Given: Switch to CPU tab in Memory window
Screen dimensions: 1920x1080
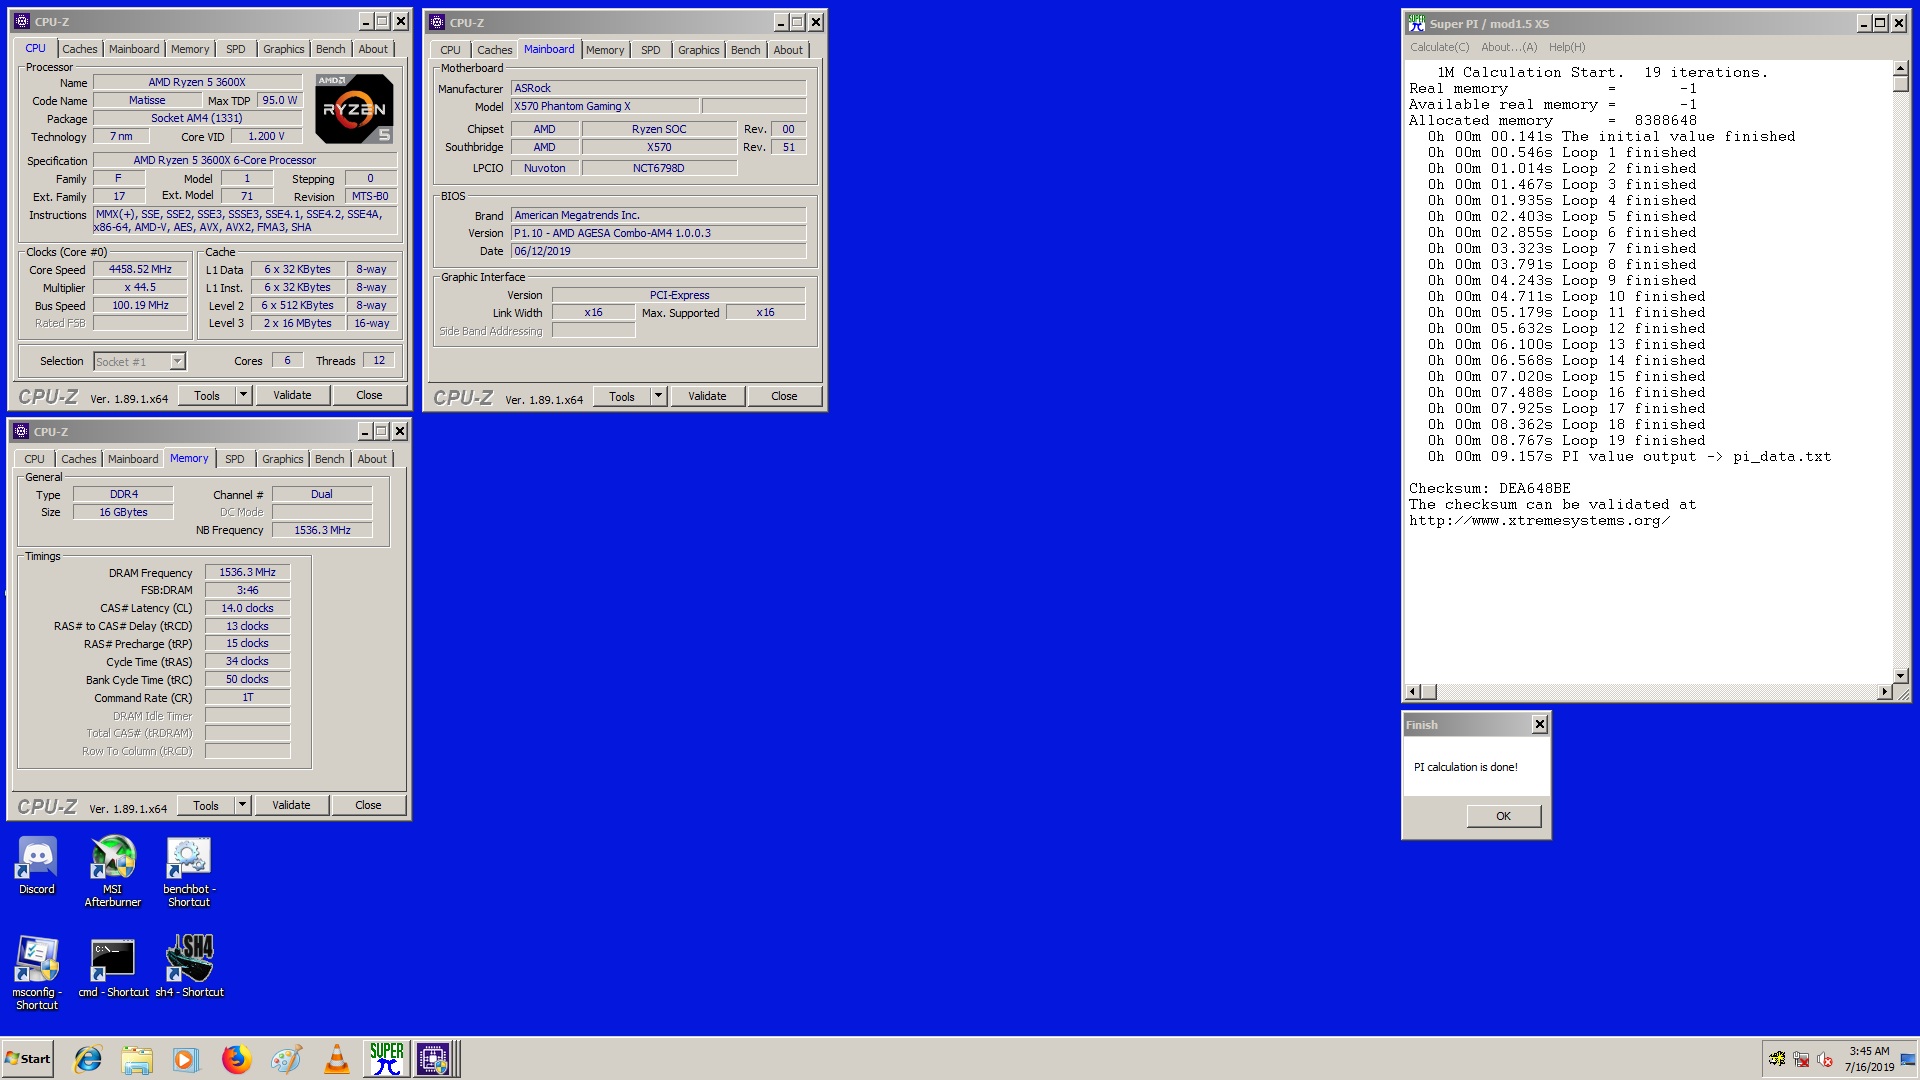Looking at the screenshot, I should click(34, 459).
